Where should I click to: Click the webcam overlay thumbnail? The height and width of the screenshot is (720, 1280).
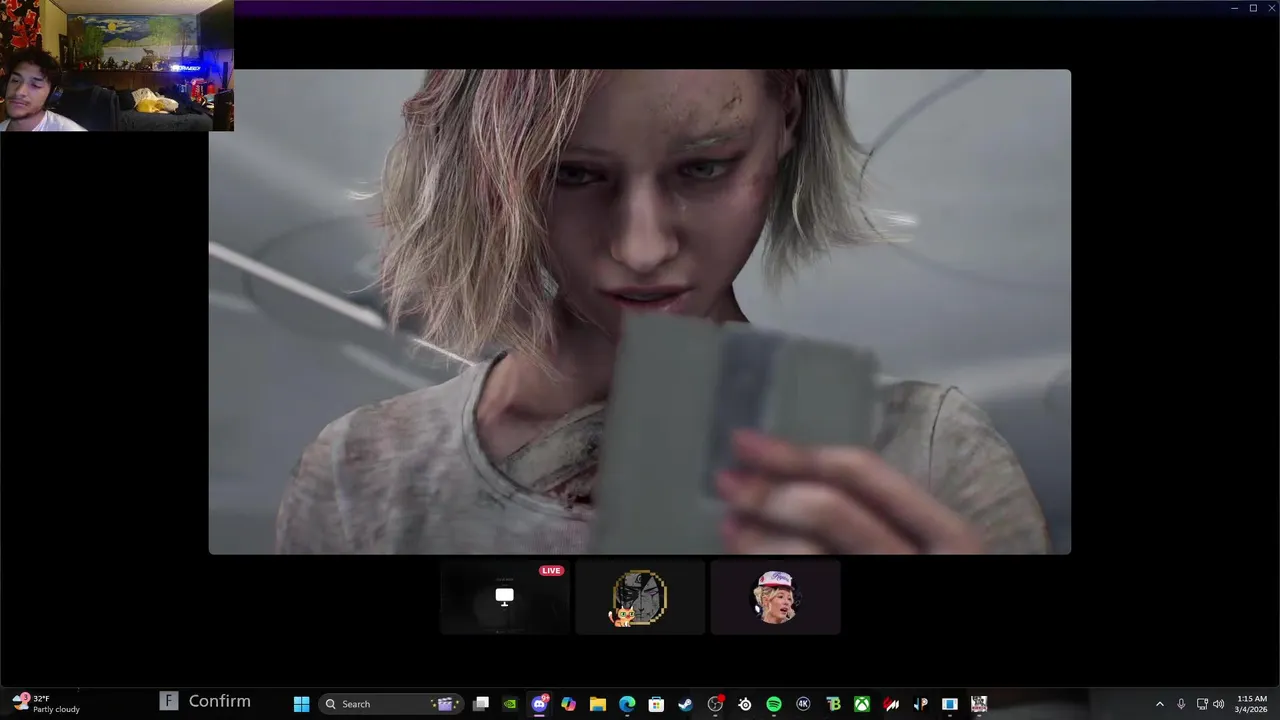pyautogui.click(x=117, y=66)
